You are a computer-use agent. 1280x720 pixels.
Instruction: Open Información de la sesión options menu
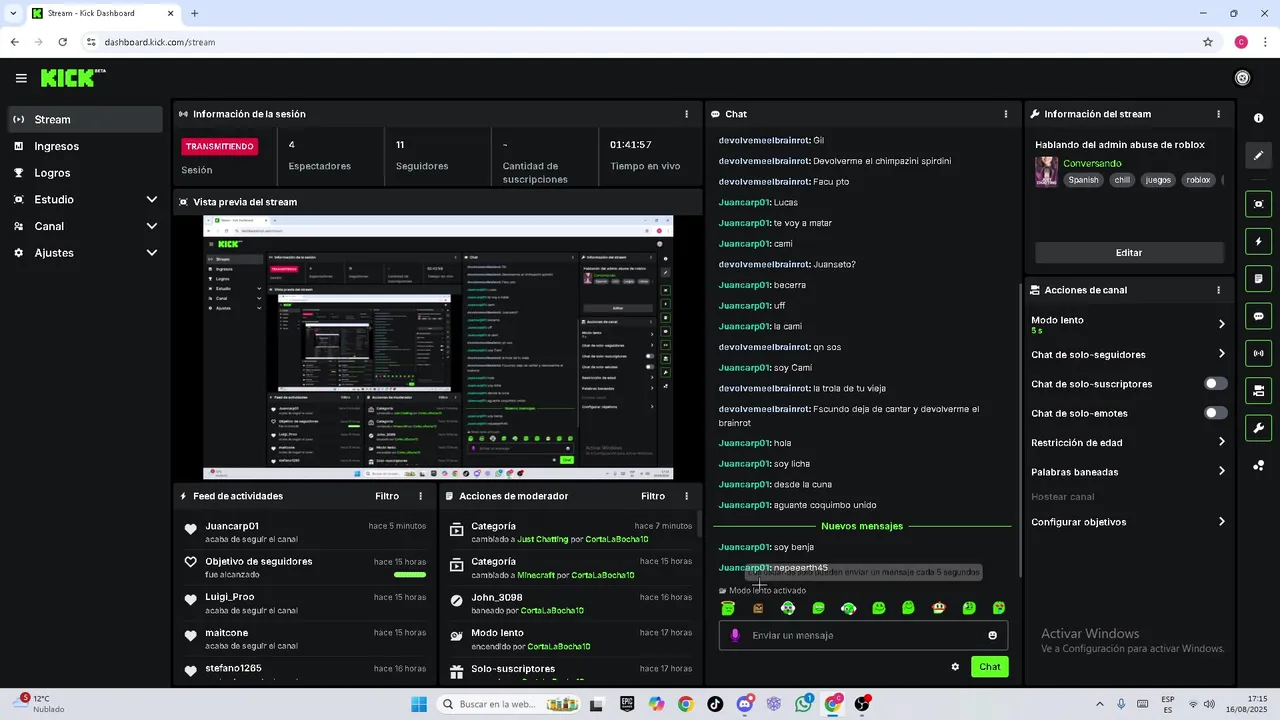[686, 114]
